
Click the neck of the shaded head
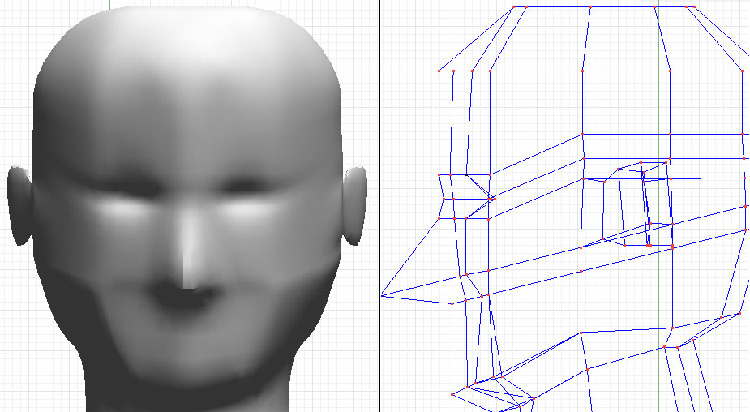click(185, 398)
